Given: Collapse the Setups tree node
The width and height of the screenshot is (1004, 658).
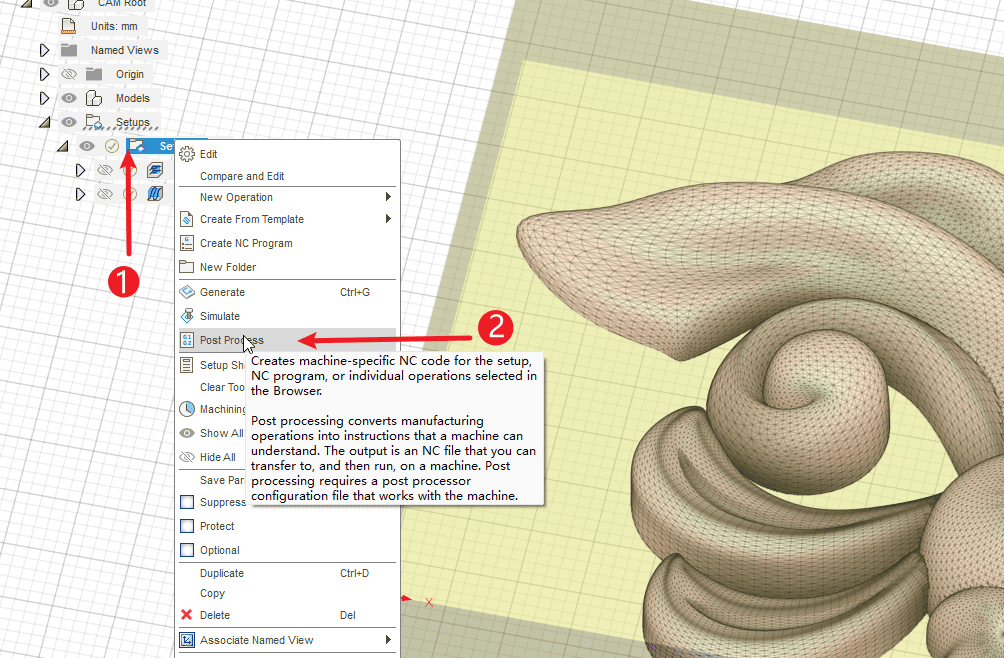Looking at the screenshot, I should [x=44, y=122].
